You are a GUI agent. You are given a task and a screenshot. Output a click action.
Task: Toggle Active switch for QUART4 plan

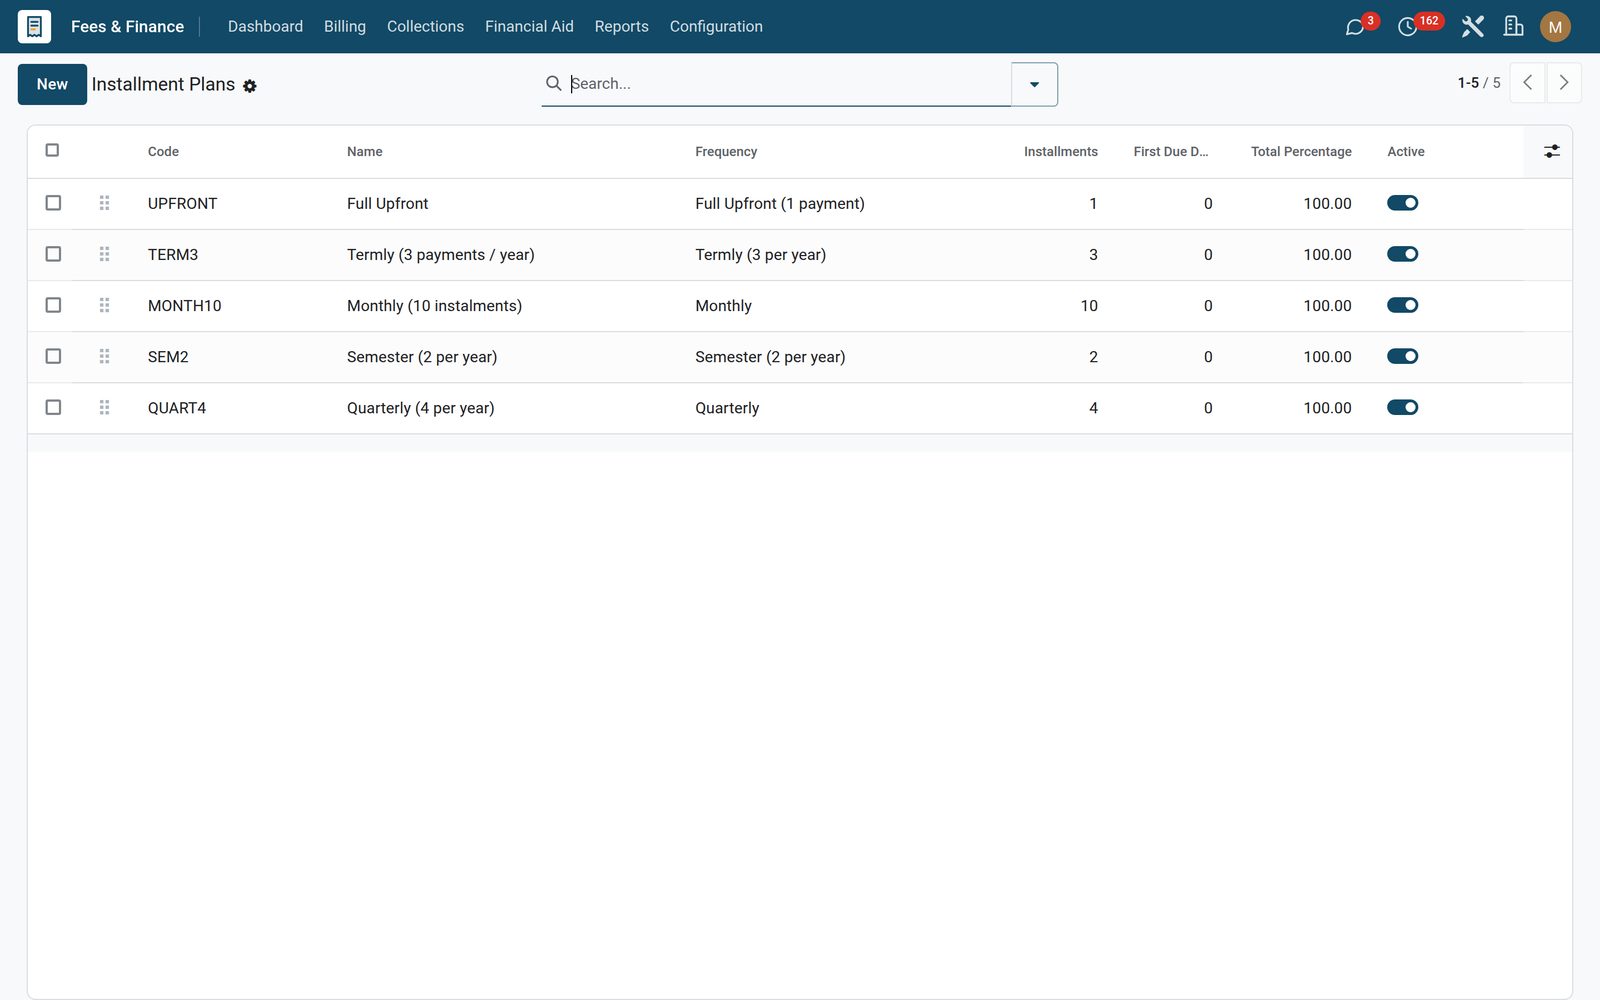1402,407
